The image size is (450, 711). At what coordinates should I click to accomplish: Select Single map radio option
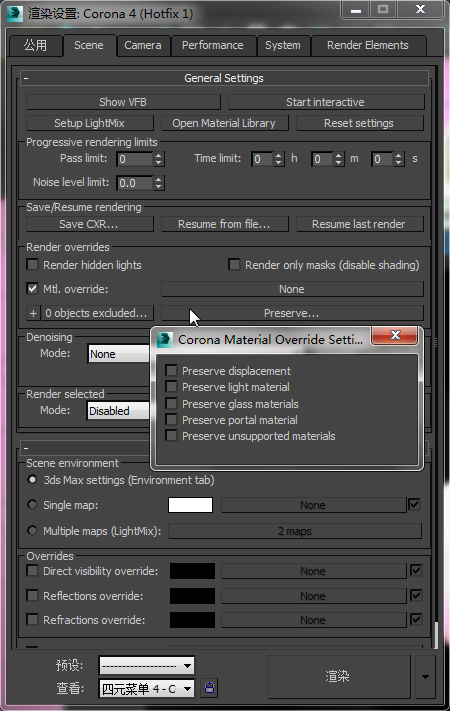[x=32, y=504]
